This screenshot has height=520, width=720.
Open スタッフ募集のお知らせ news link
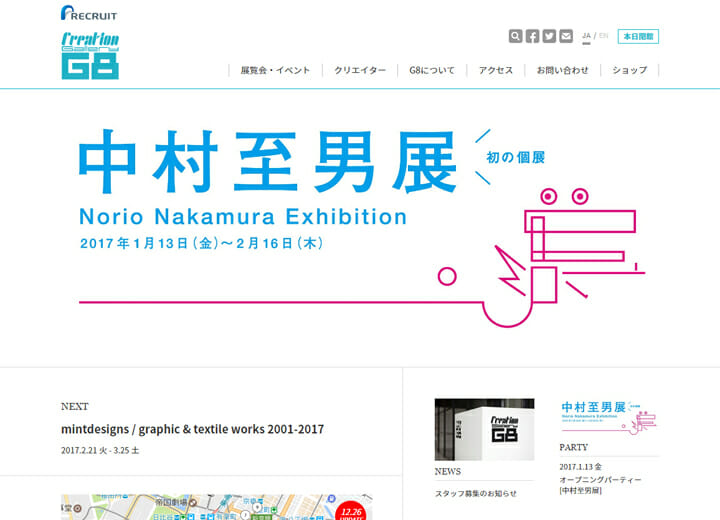point(476,494)
